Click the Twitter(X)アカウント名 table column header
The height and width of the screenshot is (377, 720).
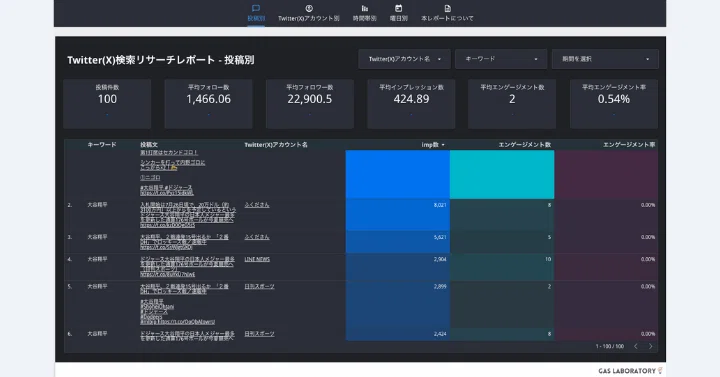[x=276, y=145]
